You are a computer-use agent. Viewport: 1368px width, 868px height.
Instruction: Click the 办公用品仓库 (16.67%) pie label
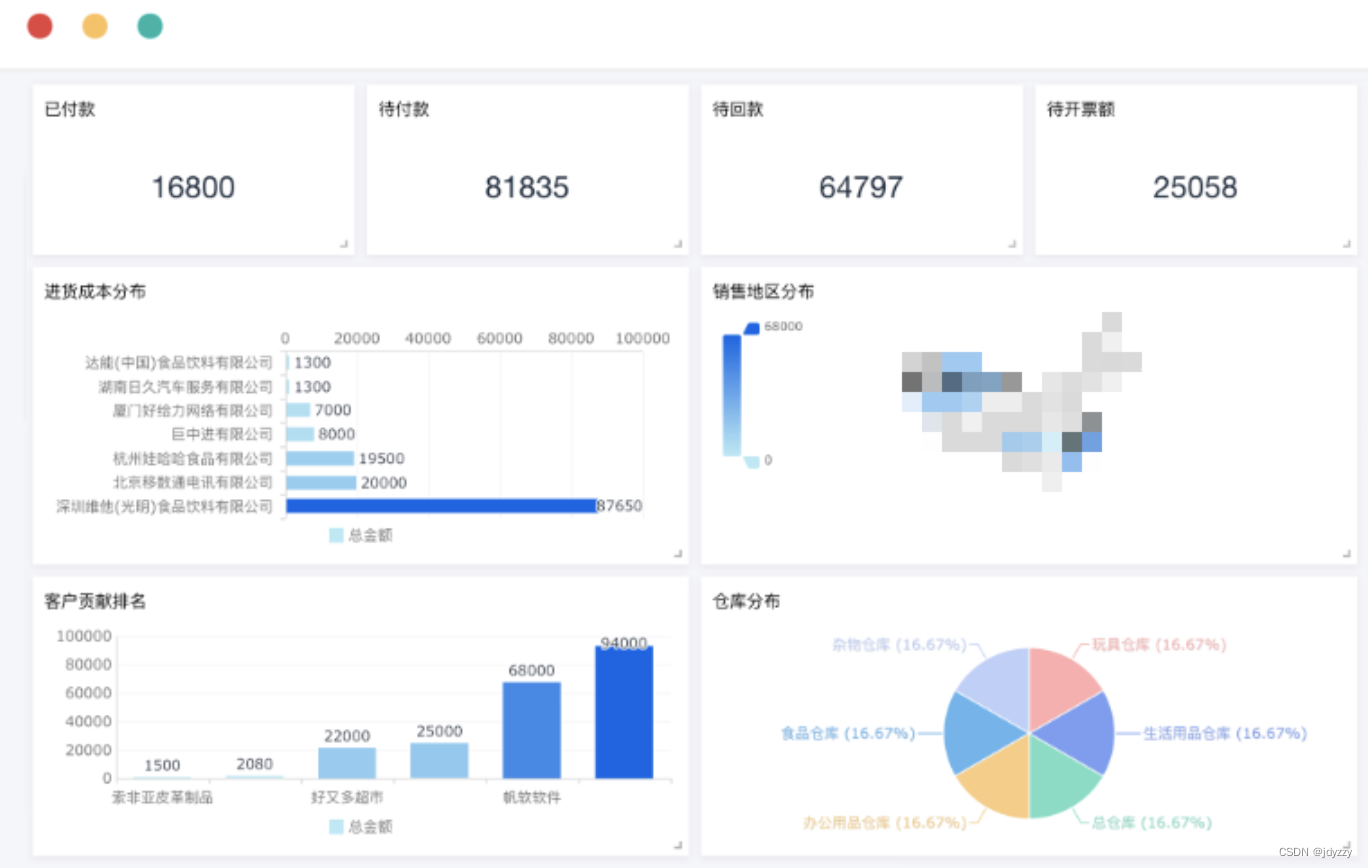point(885,823)
